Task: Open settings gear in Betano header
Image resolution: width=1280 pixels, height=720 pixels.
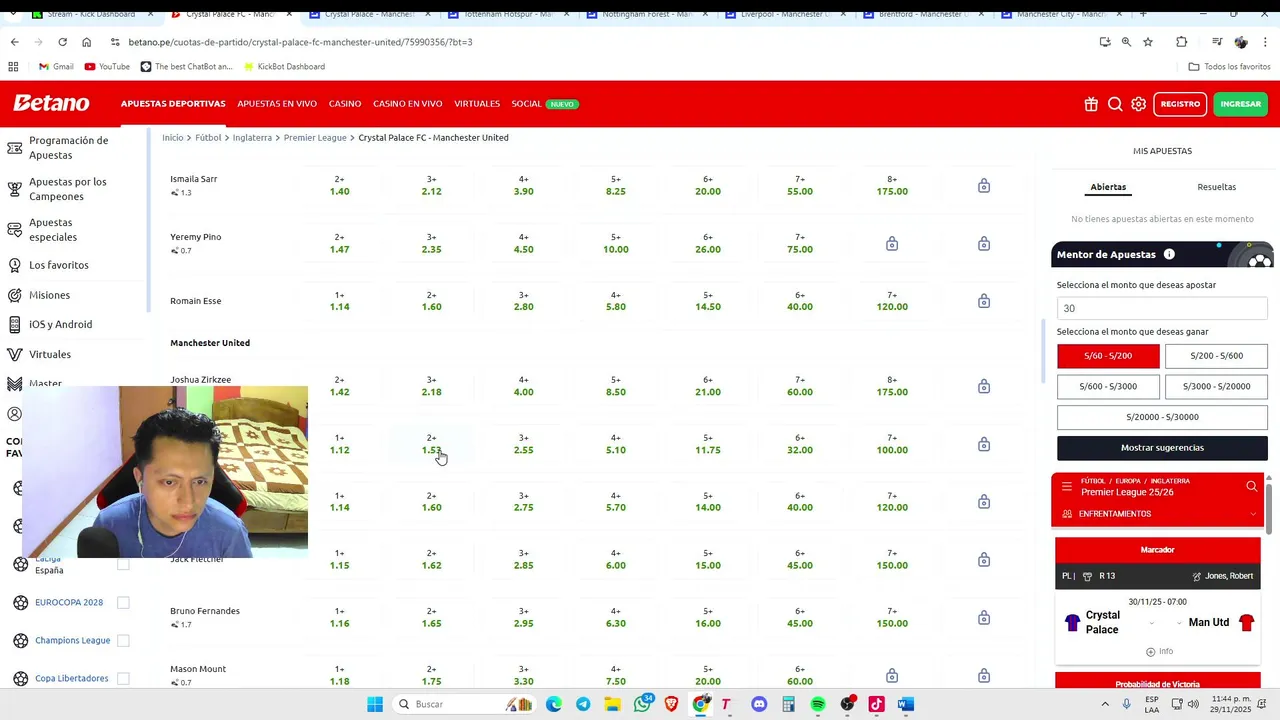Action: coord(1138,104)
